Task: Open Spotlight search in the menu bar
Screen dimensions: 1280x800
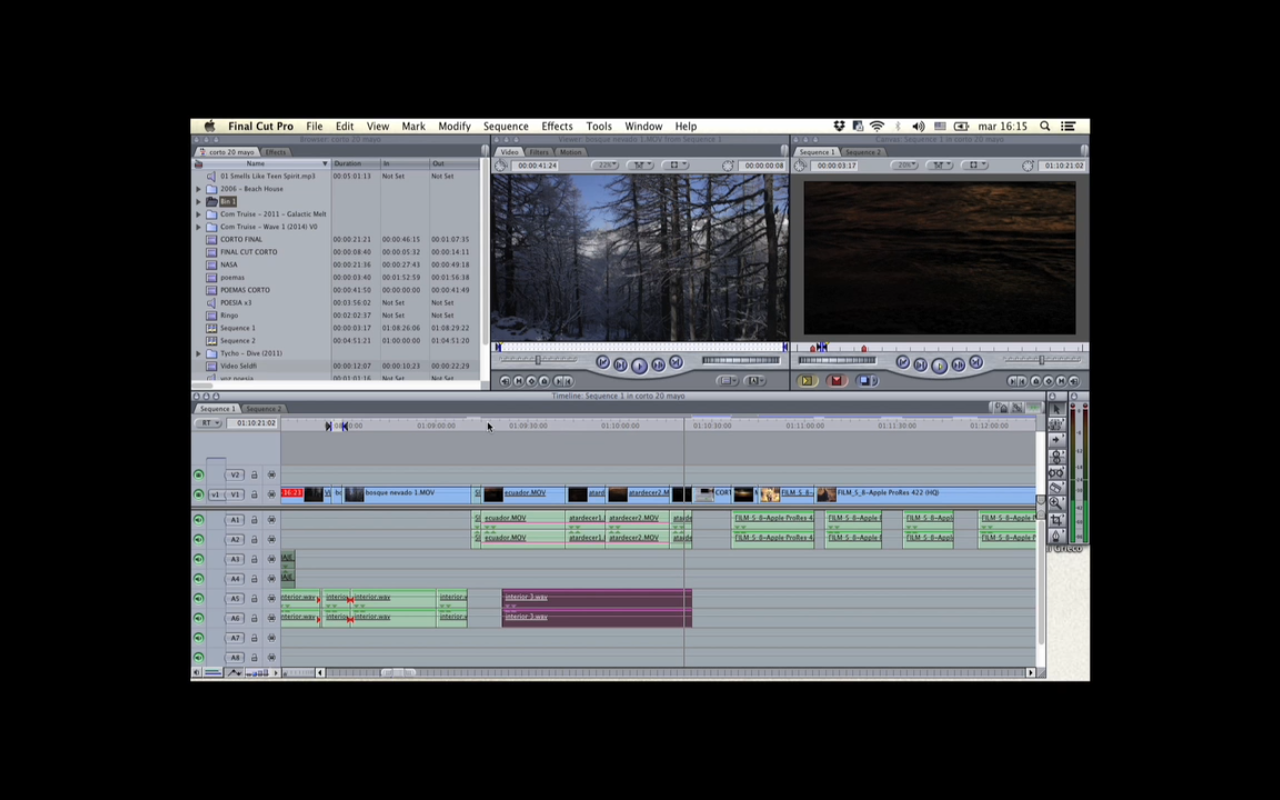Action: [1044, 126]
